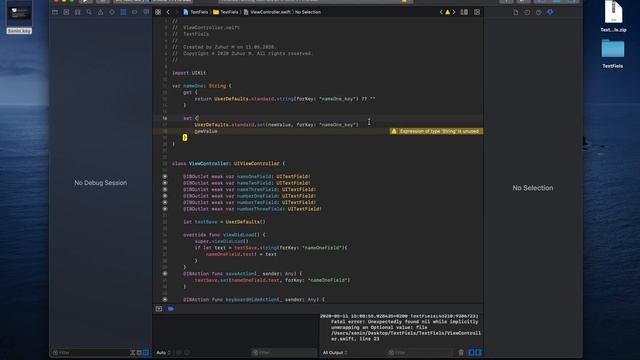The image size is (640, 360).
Task: Open the Issue navigator triangle icon
Action: [100, 12]
